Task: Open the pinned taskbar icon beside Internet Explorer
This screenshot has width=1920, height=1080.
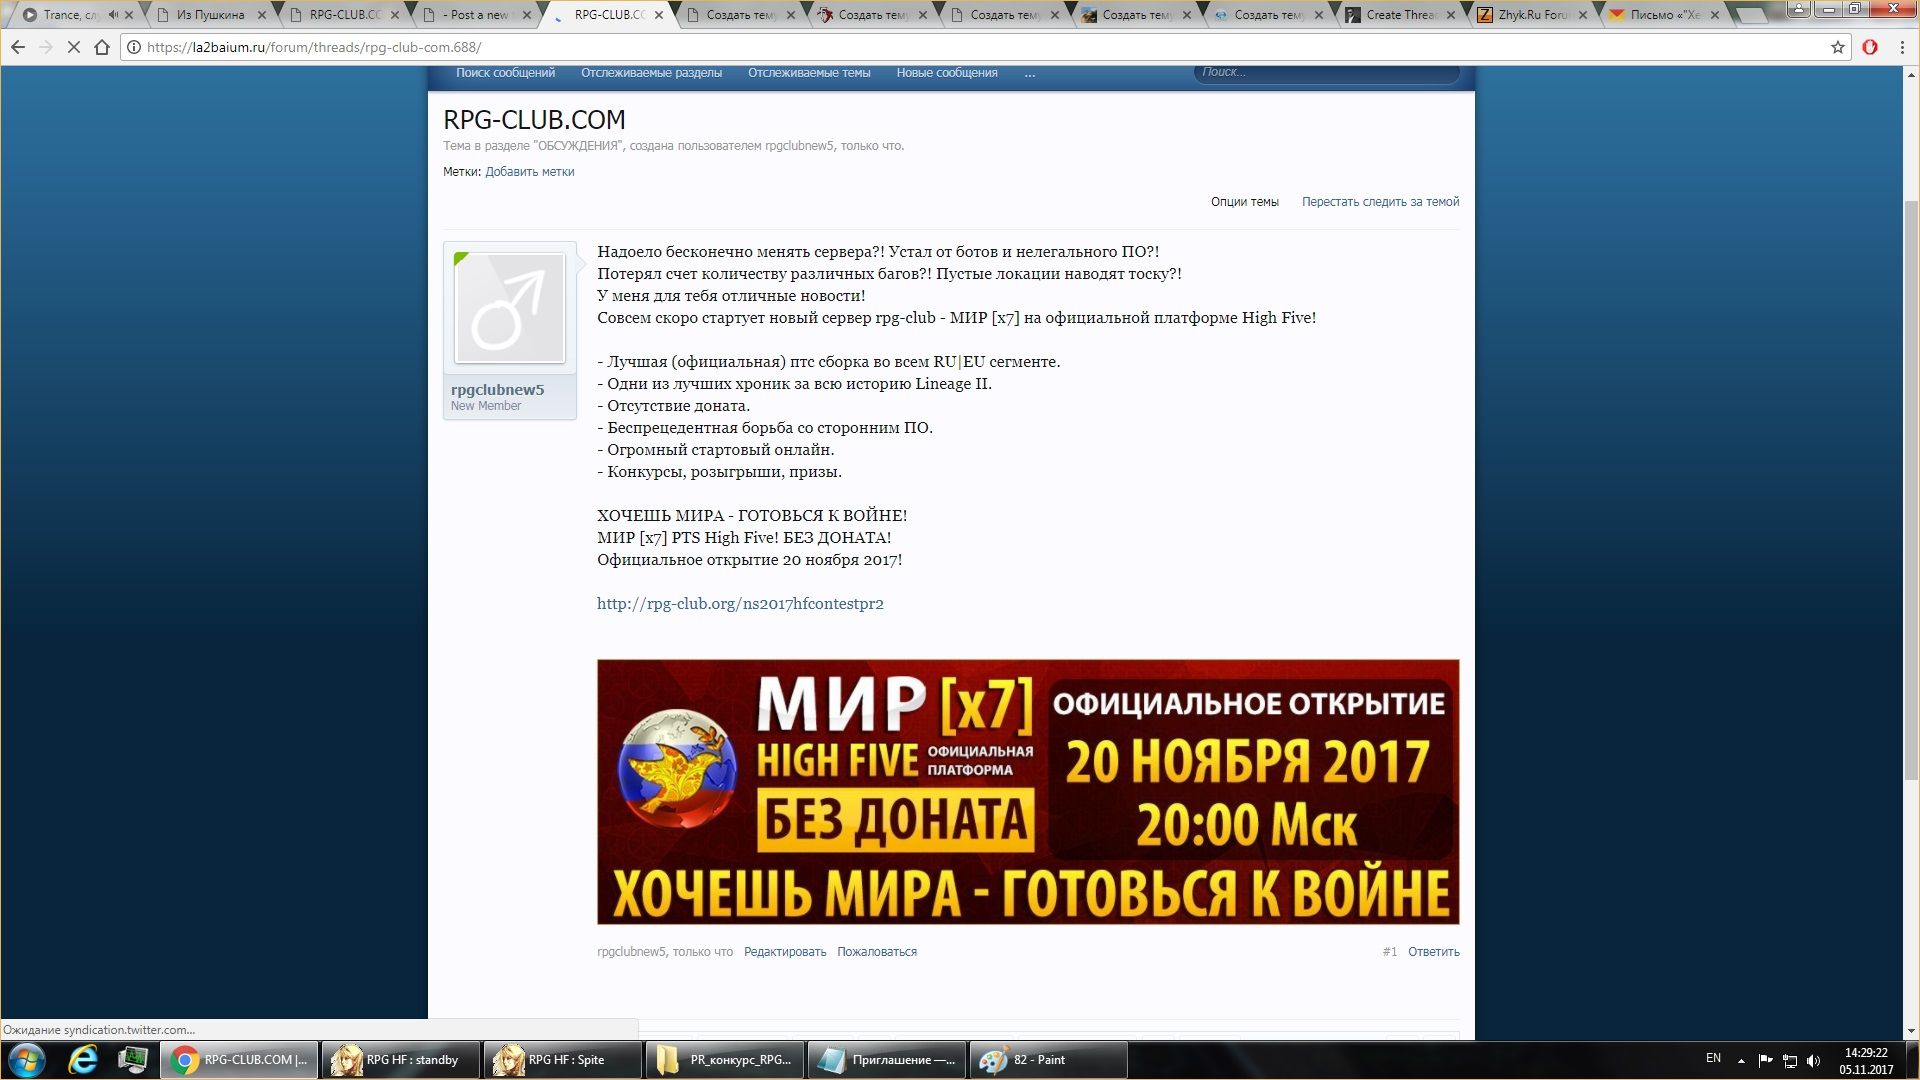Action: click(132, 1060)
